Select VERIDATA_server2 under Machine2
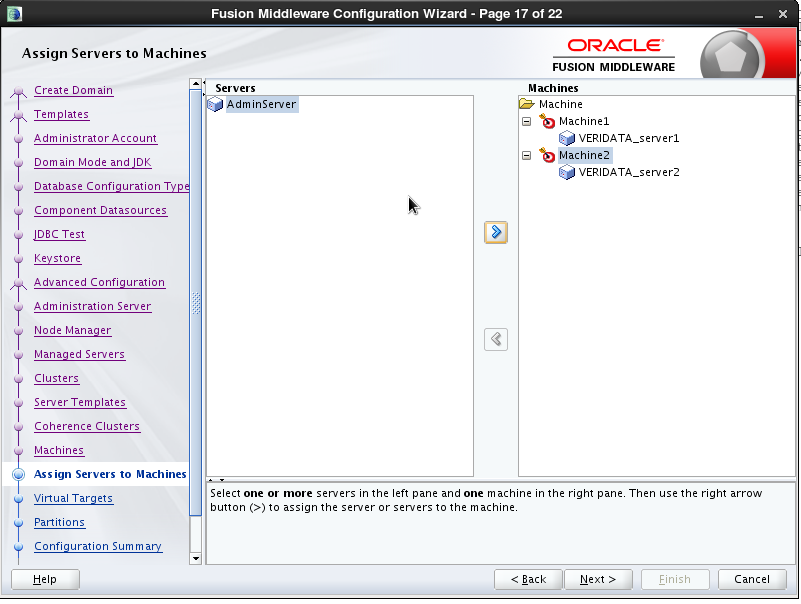 [629, 172]
